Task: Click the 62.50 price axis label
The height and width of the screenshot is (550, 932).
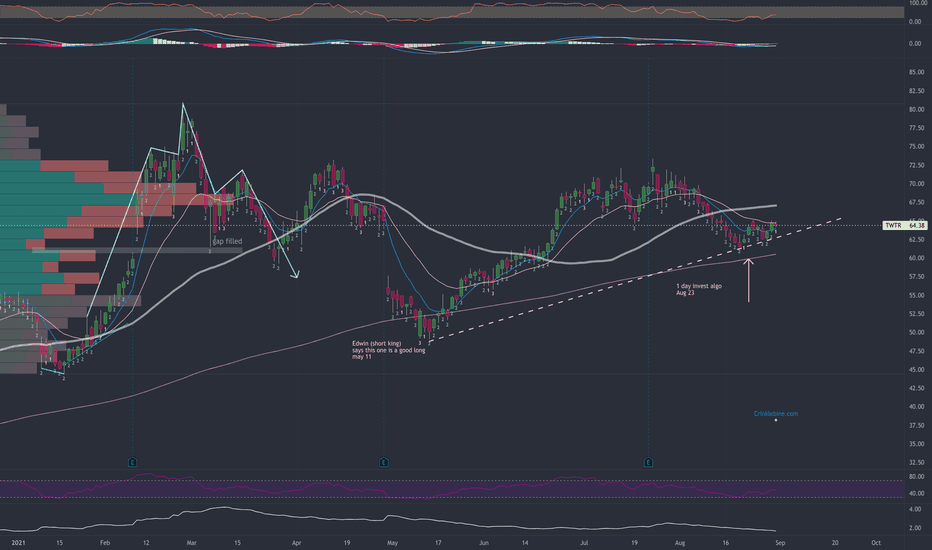Action: click(x=916, y=240)
